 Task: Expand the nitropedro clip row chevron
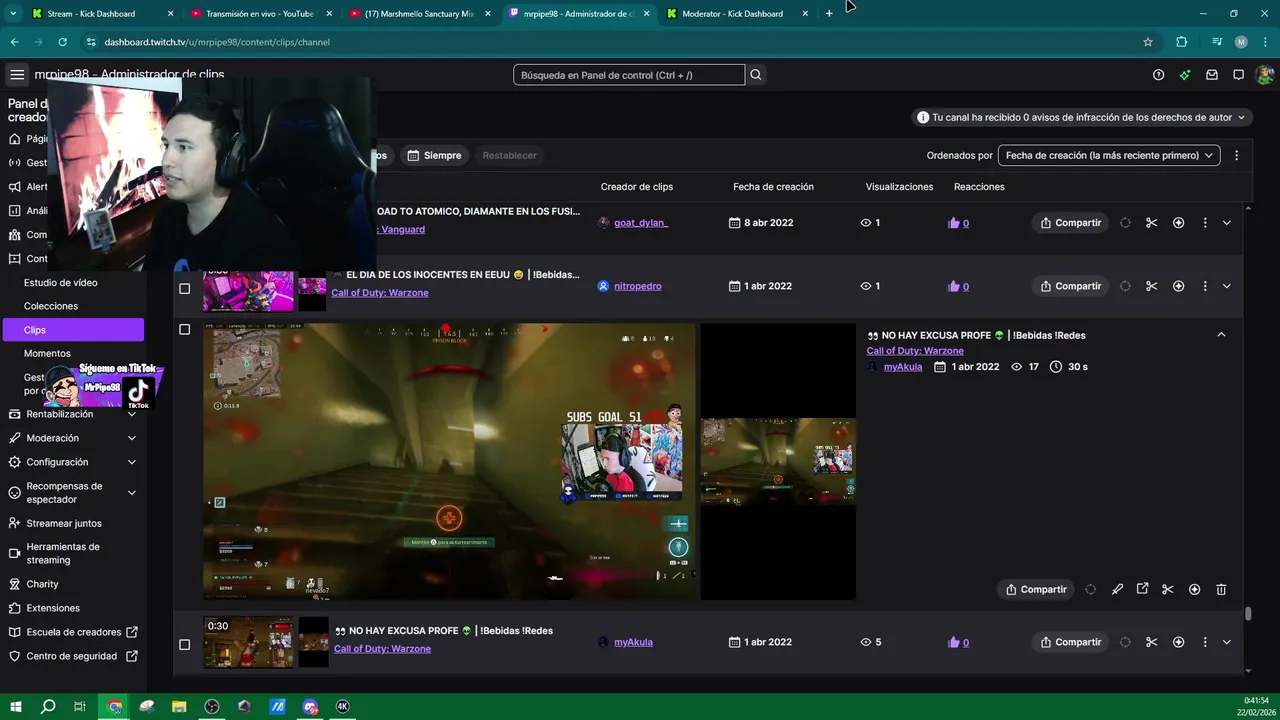(1227, 286)
